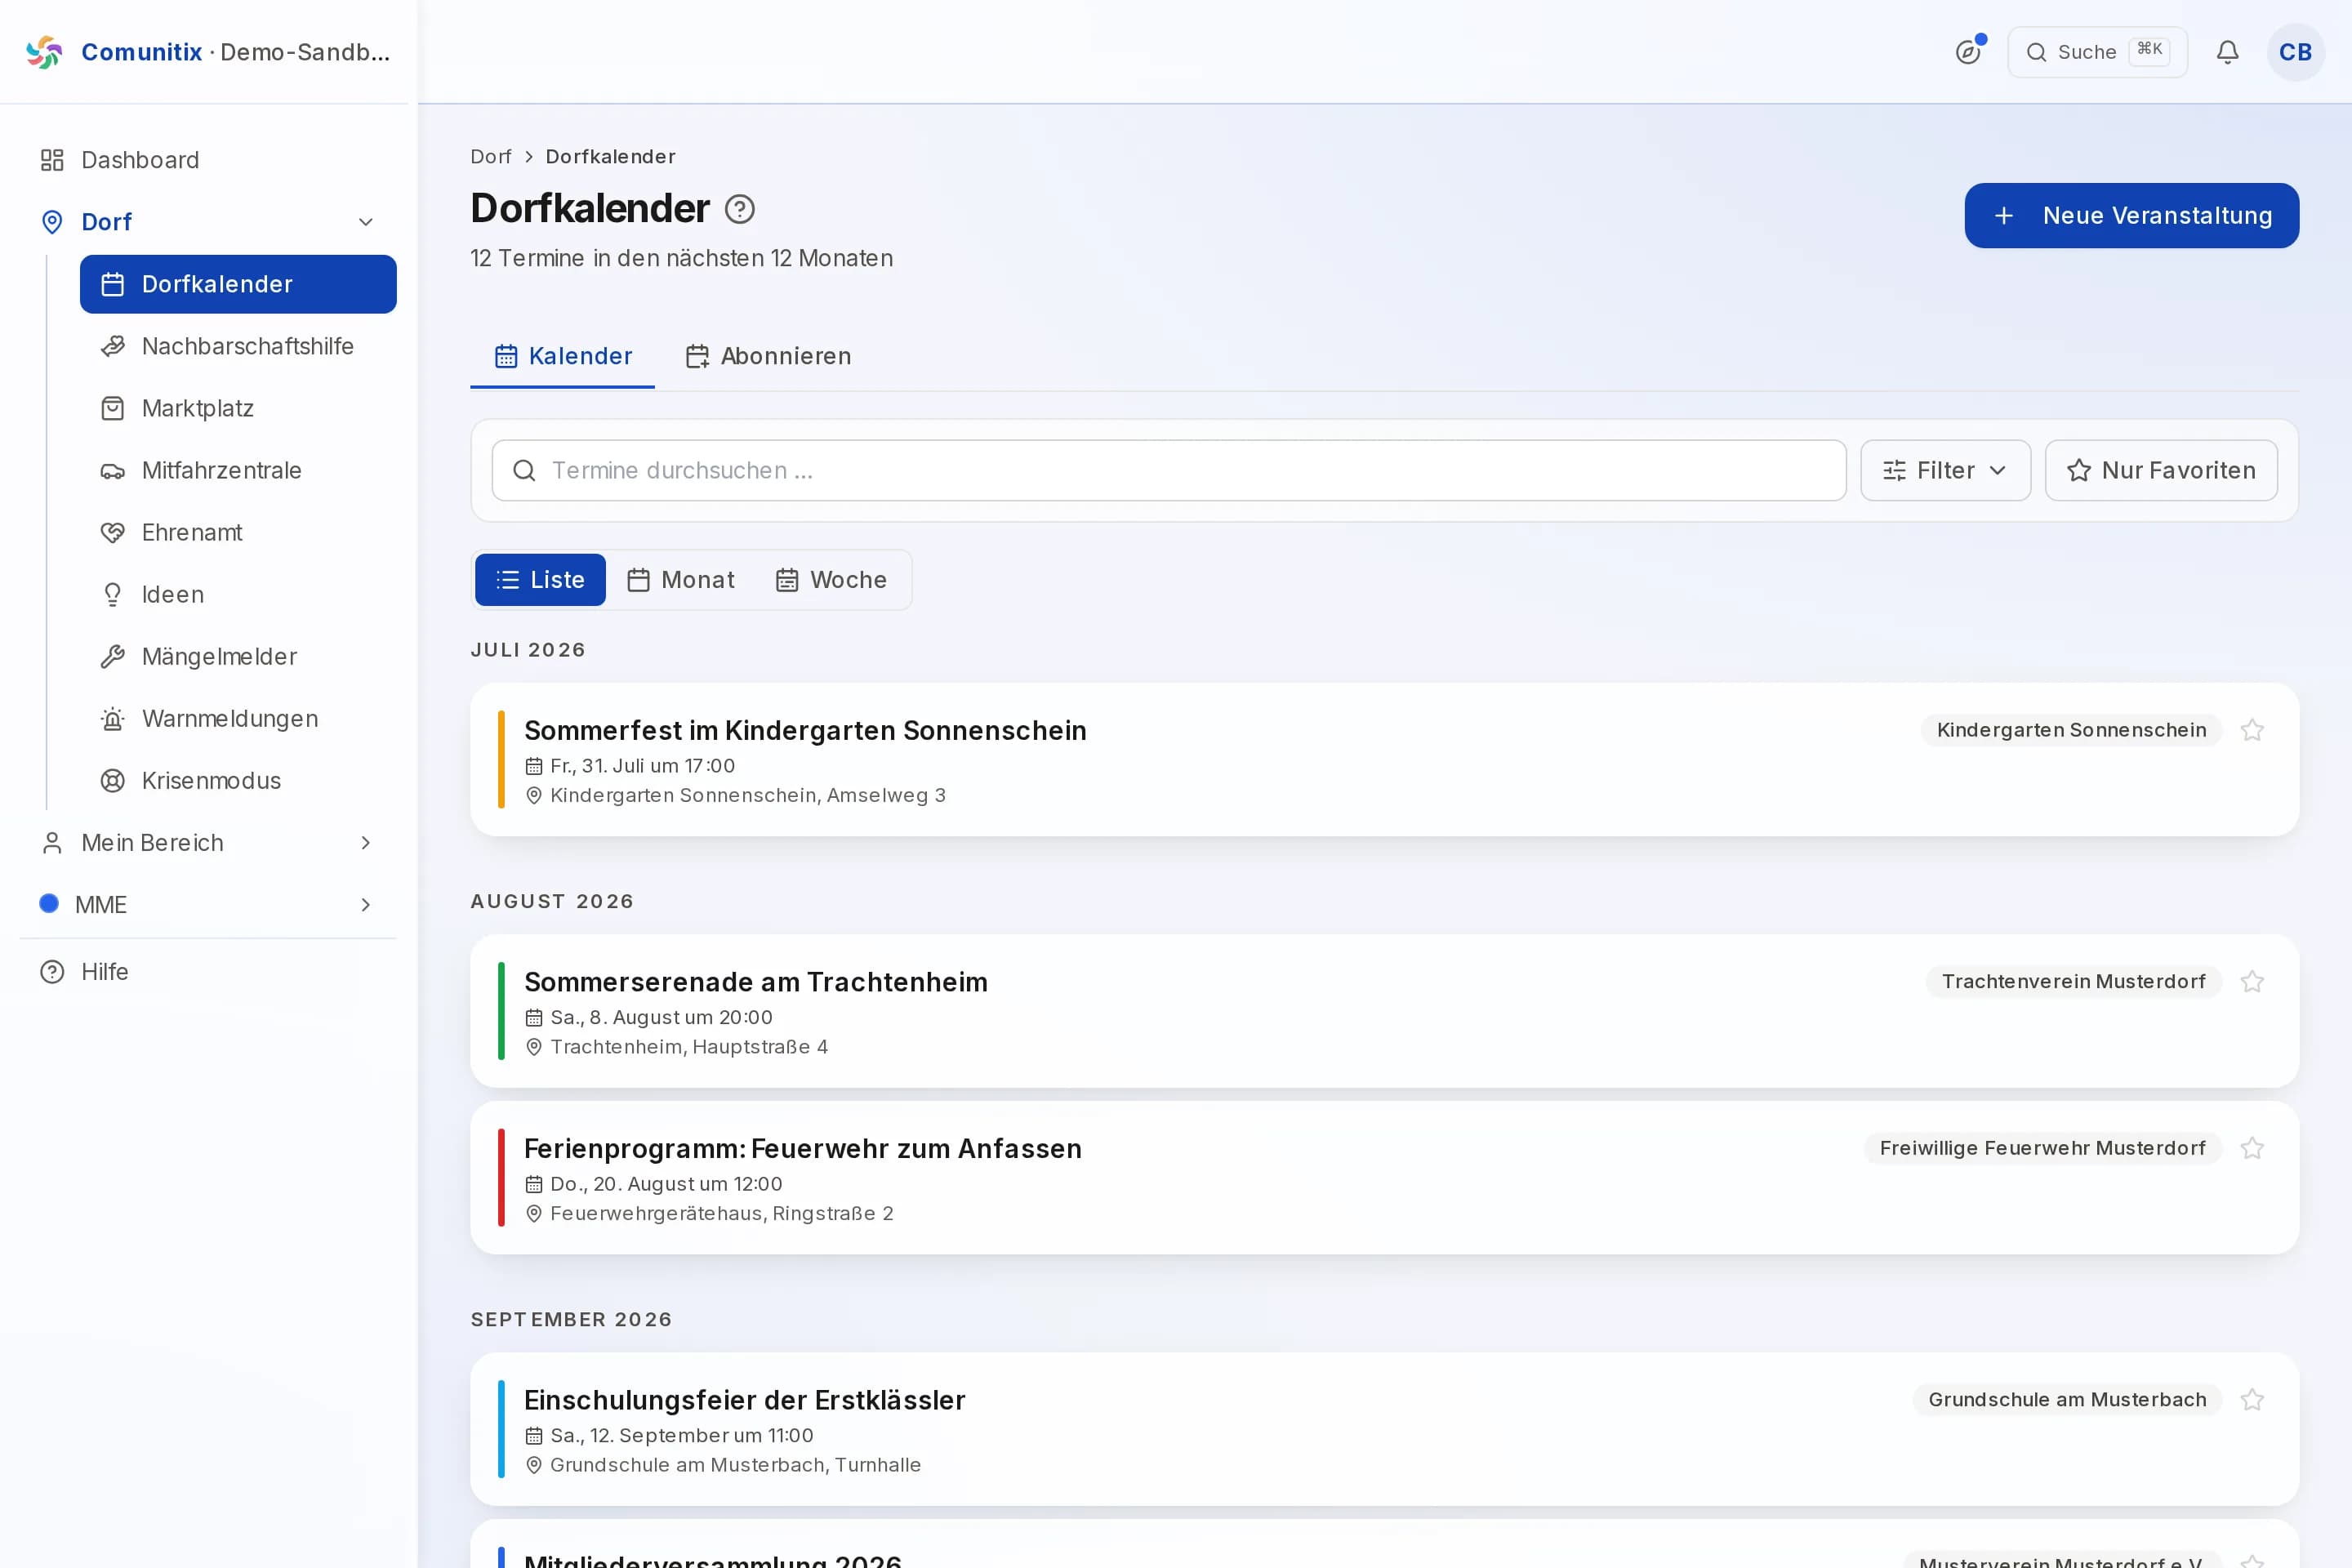Viewport: 2352px width, 1568px height.
Task: Open Ehrenamt in sidebar
Action: [238, 532]
